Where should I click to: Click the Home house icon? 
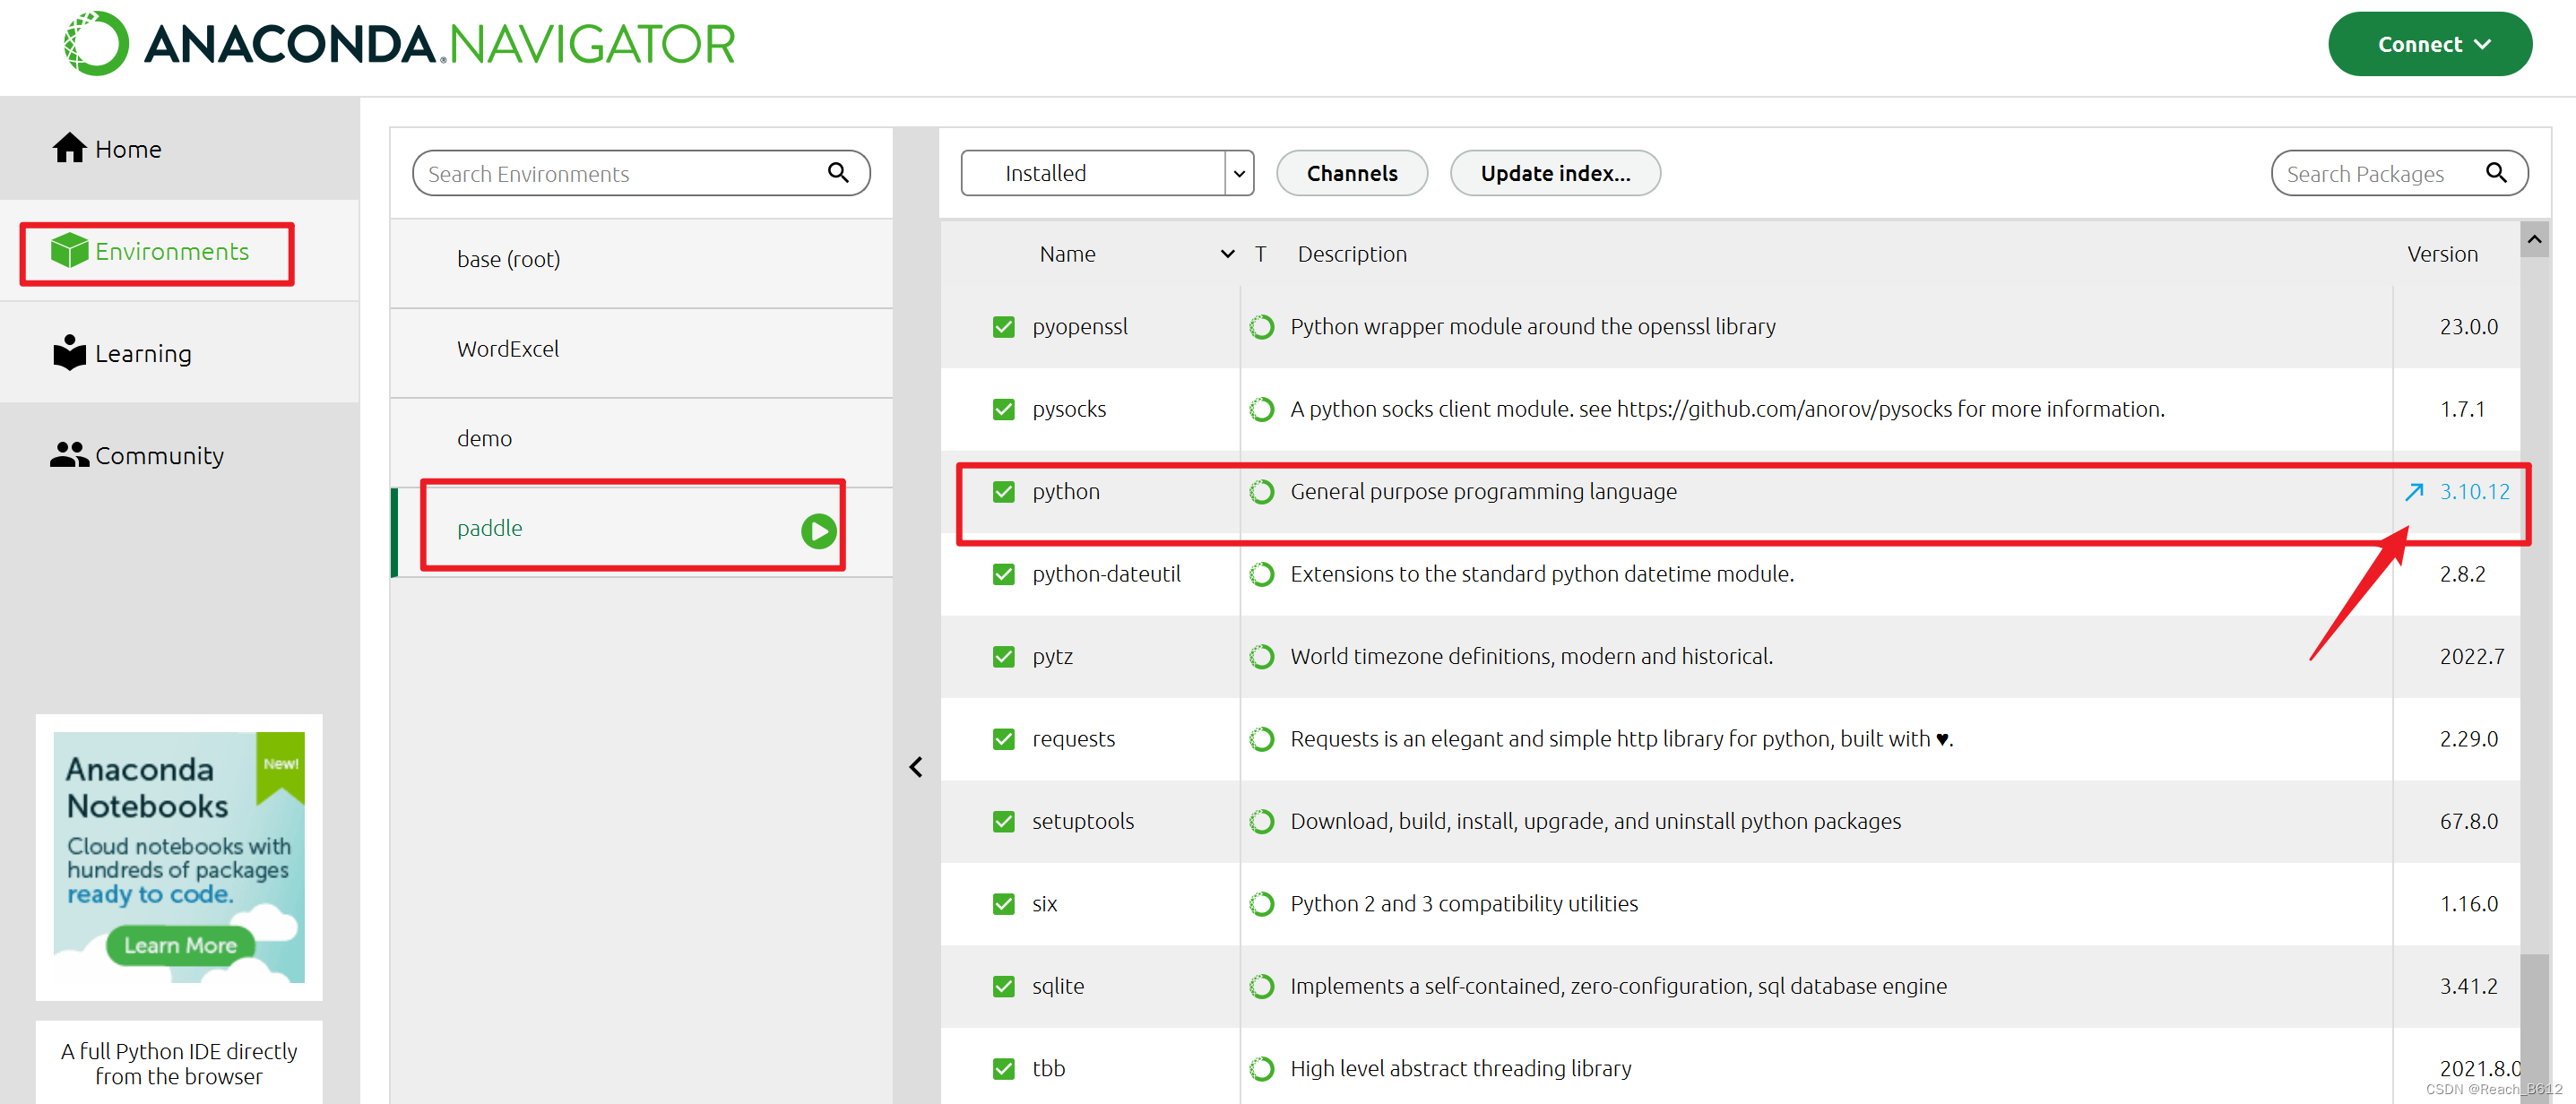tap(69, 149)
